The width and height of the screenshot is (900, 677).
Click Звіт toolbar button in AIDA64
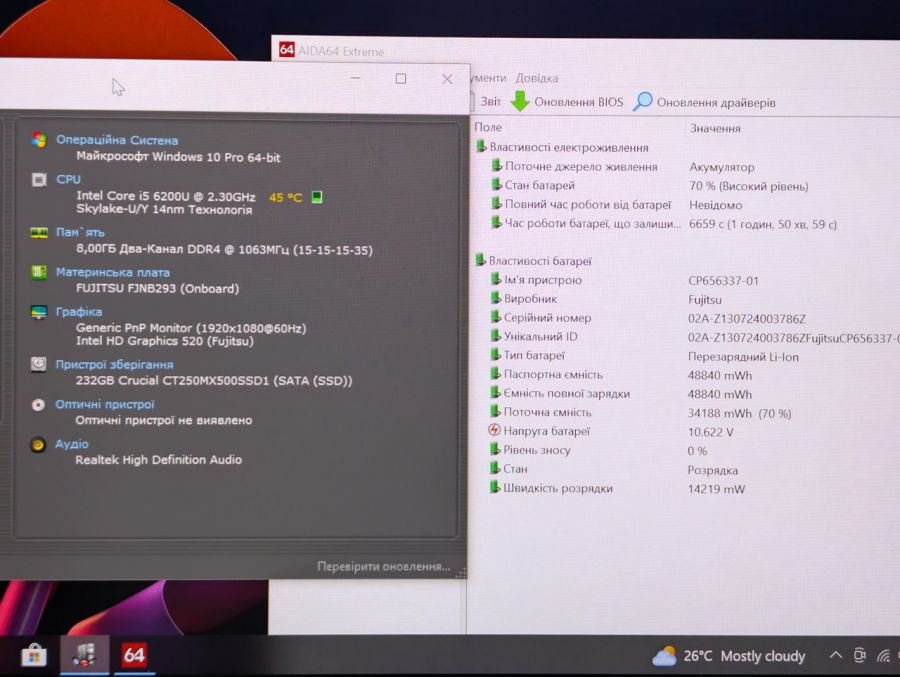tap(491, 102)
